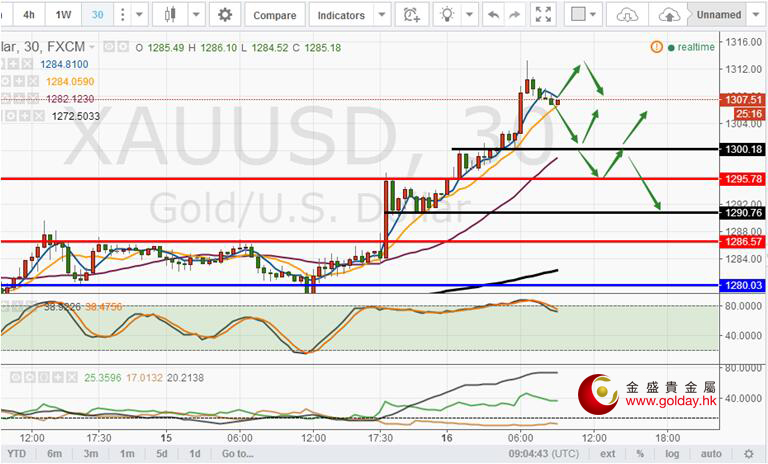
Task: Open bottom-right chart settings gear
Action: tap(748, 454)
